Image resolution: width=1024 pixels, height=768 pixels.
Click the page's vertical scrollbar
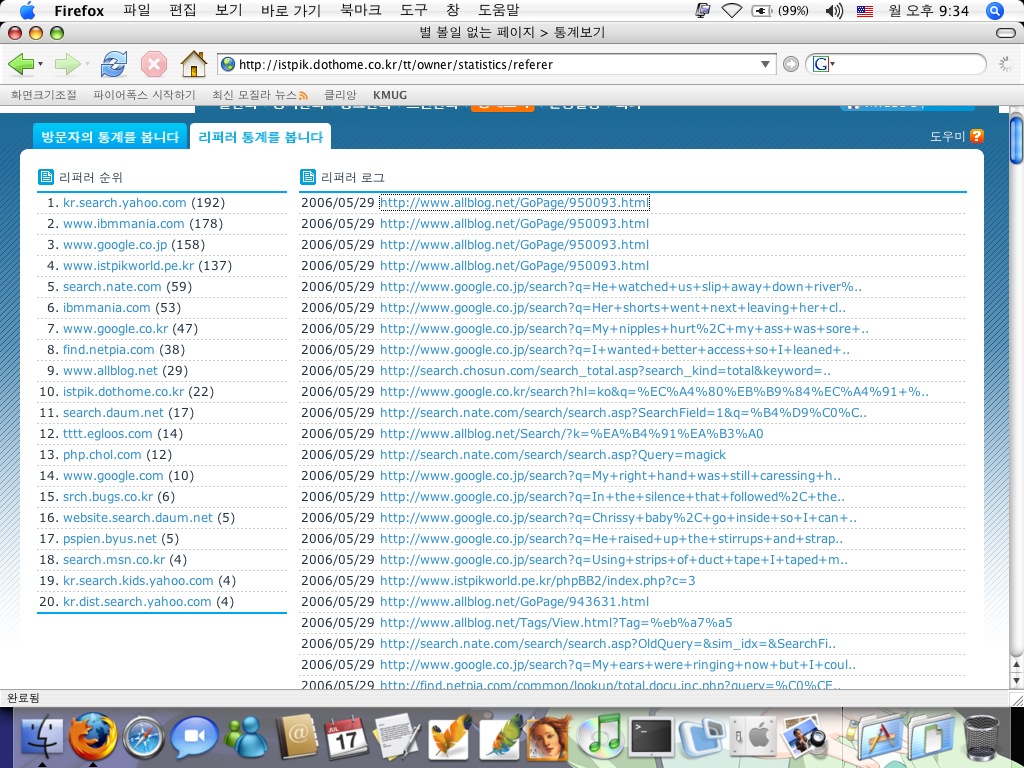click(1016, 400)
